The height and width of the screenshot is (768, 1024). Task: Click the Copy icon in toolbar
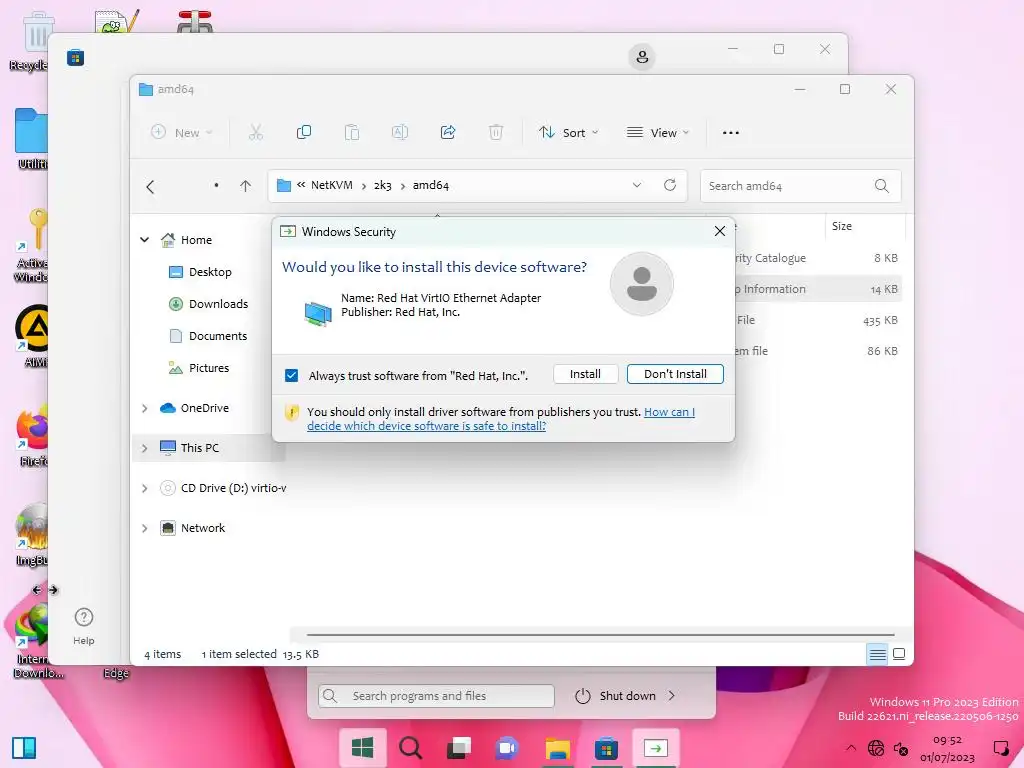pos(304,133)
